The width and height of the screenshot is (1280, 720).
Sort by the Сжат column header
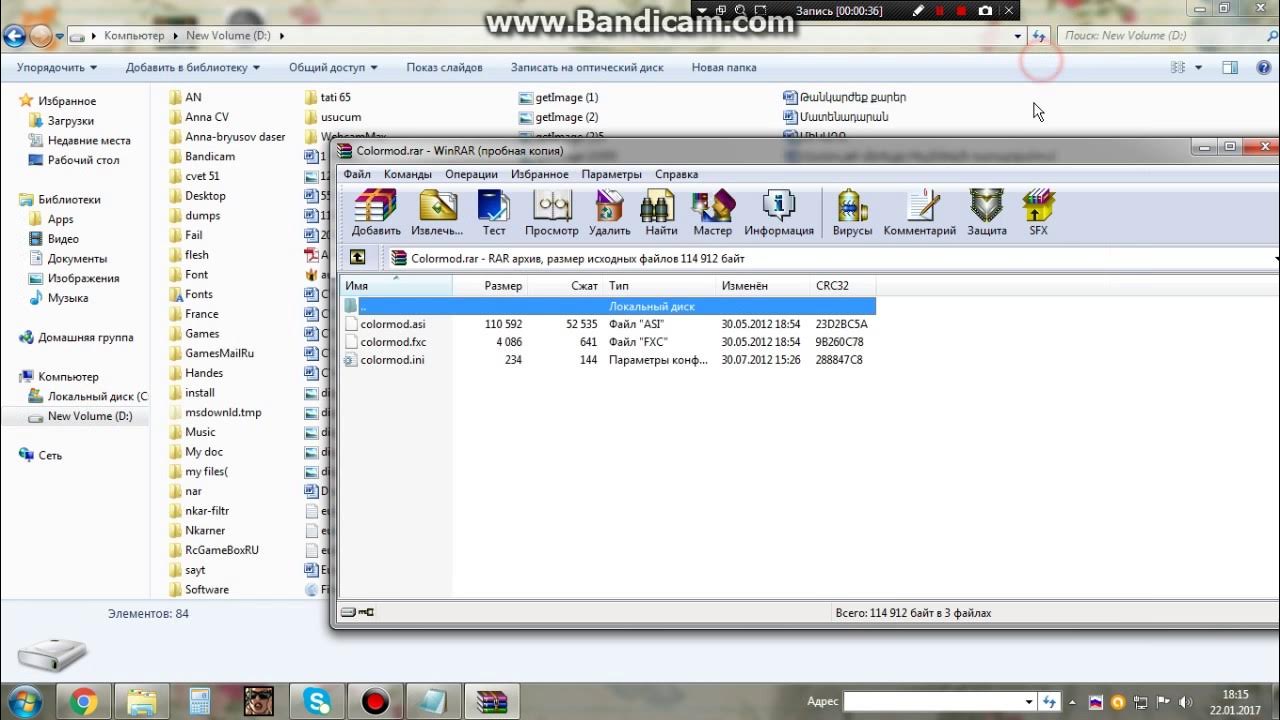point(565,286)
